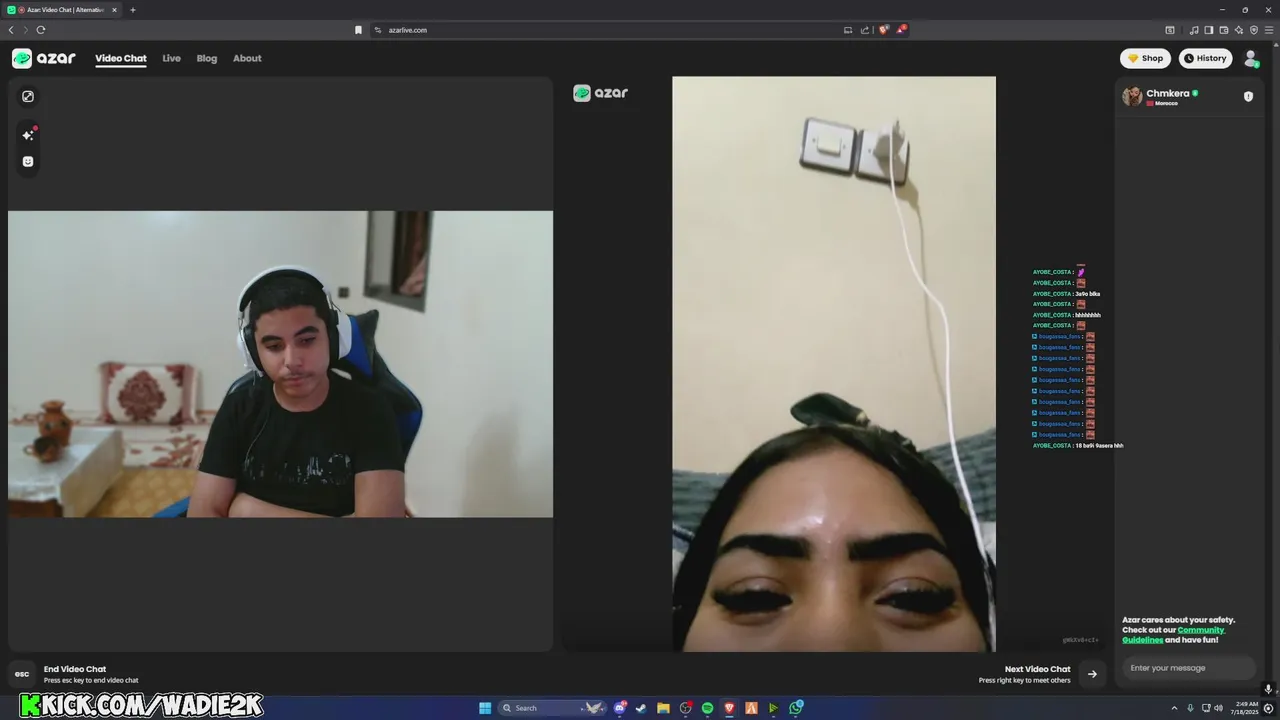The width and height of the screenshot is (1280, 720).
Task: Open the sparkle effects icon
Action: [28, 134]
